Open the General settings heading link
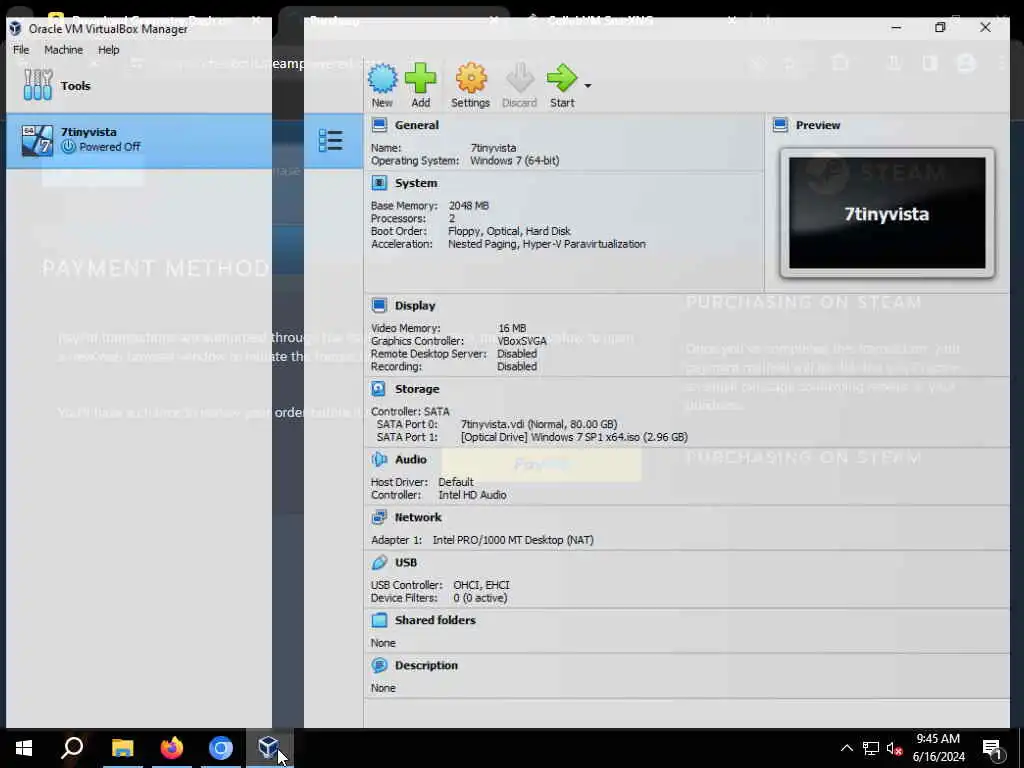The image size is (1024, 768). tap(417, 125)
